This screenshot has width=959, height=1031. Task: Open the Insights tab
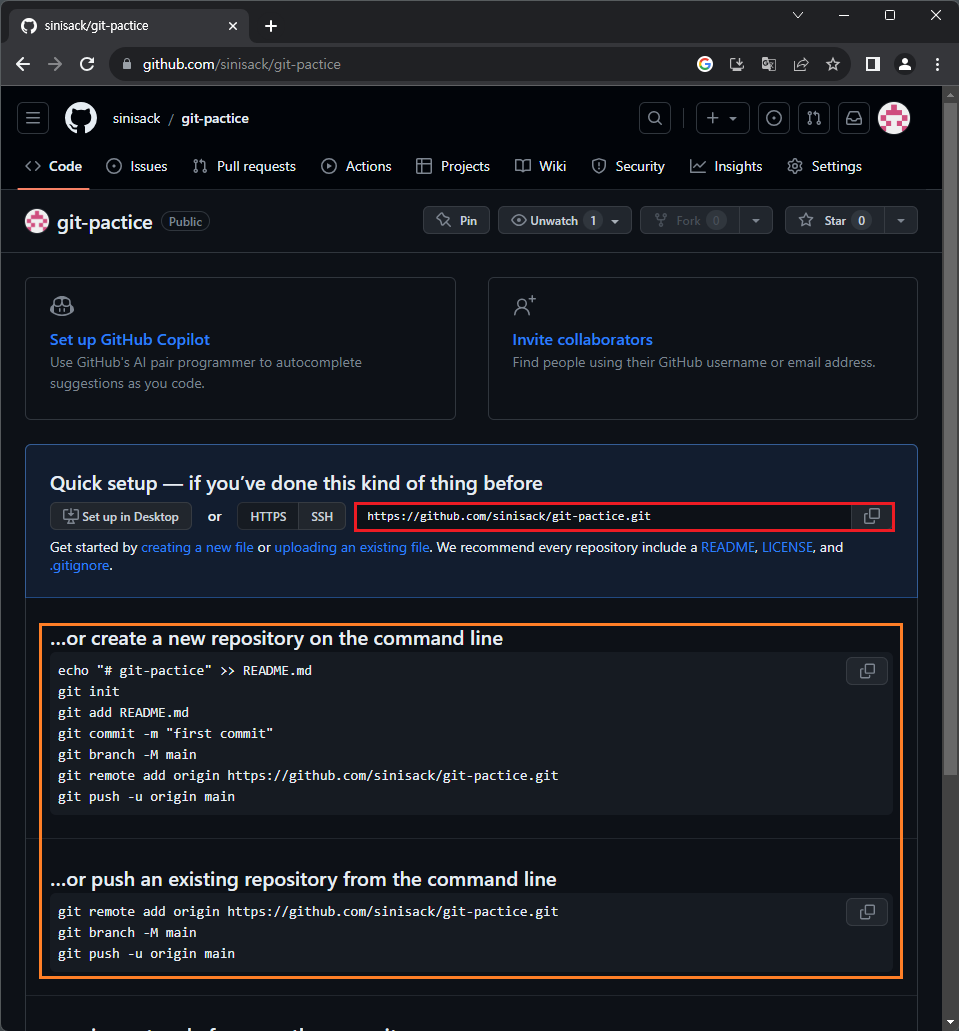[x=725, y=166]
